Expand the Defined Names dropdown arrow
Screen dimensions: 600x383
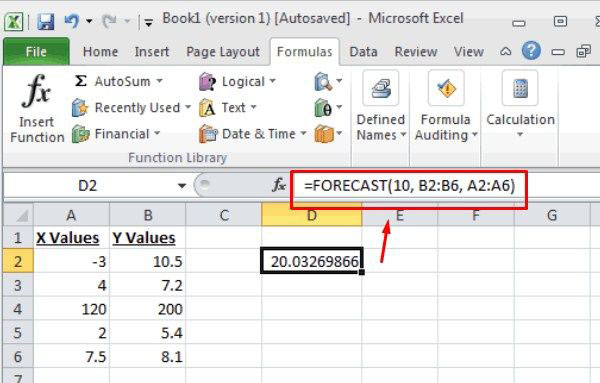403,135
